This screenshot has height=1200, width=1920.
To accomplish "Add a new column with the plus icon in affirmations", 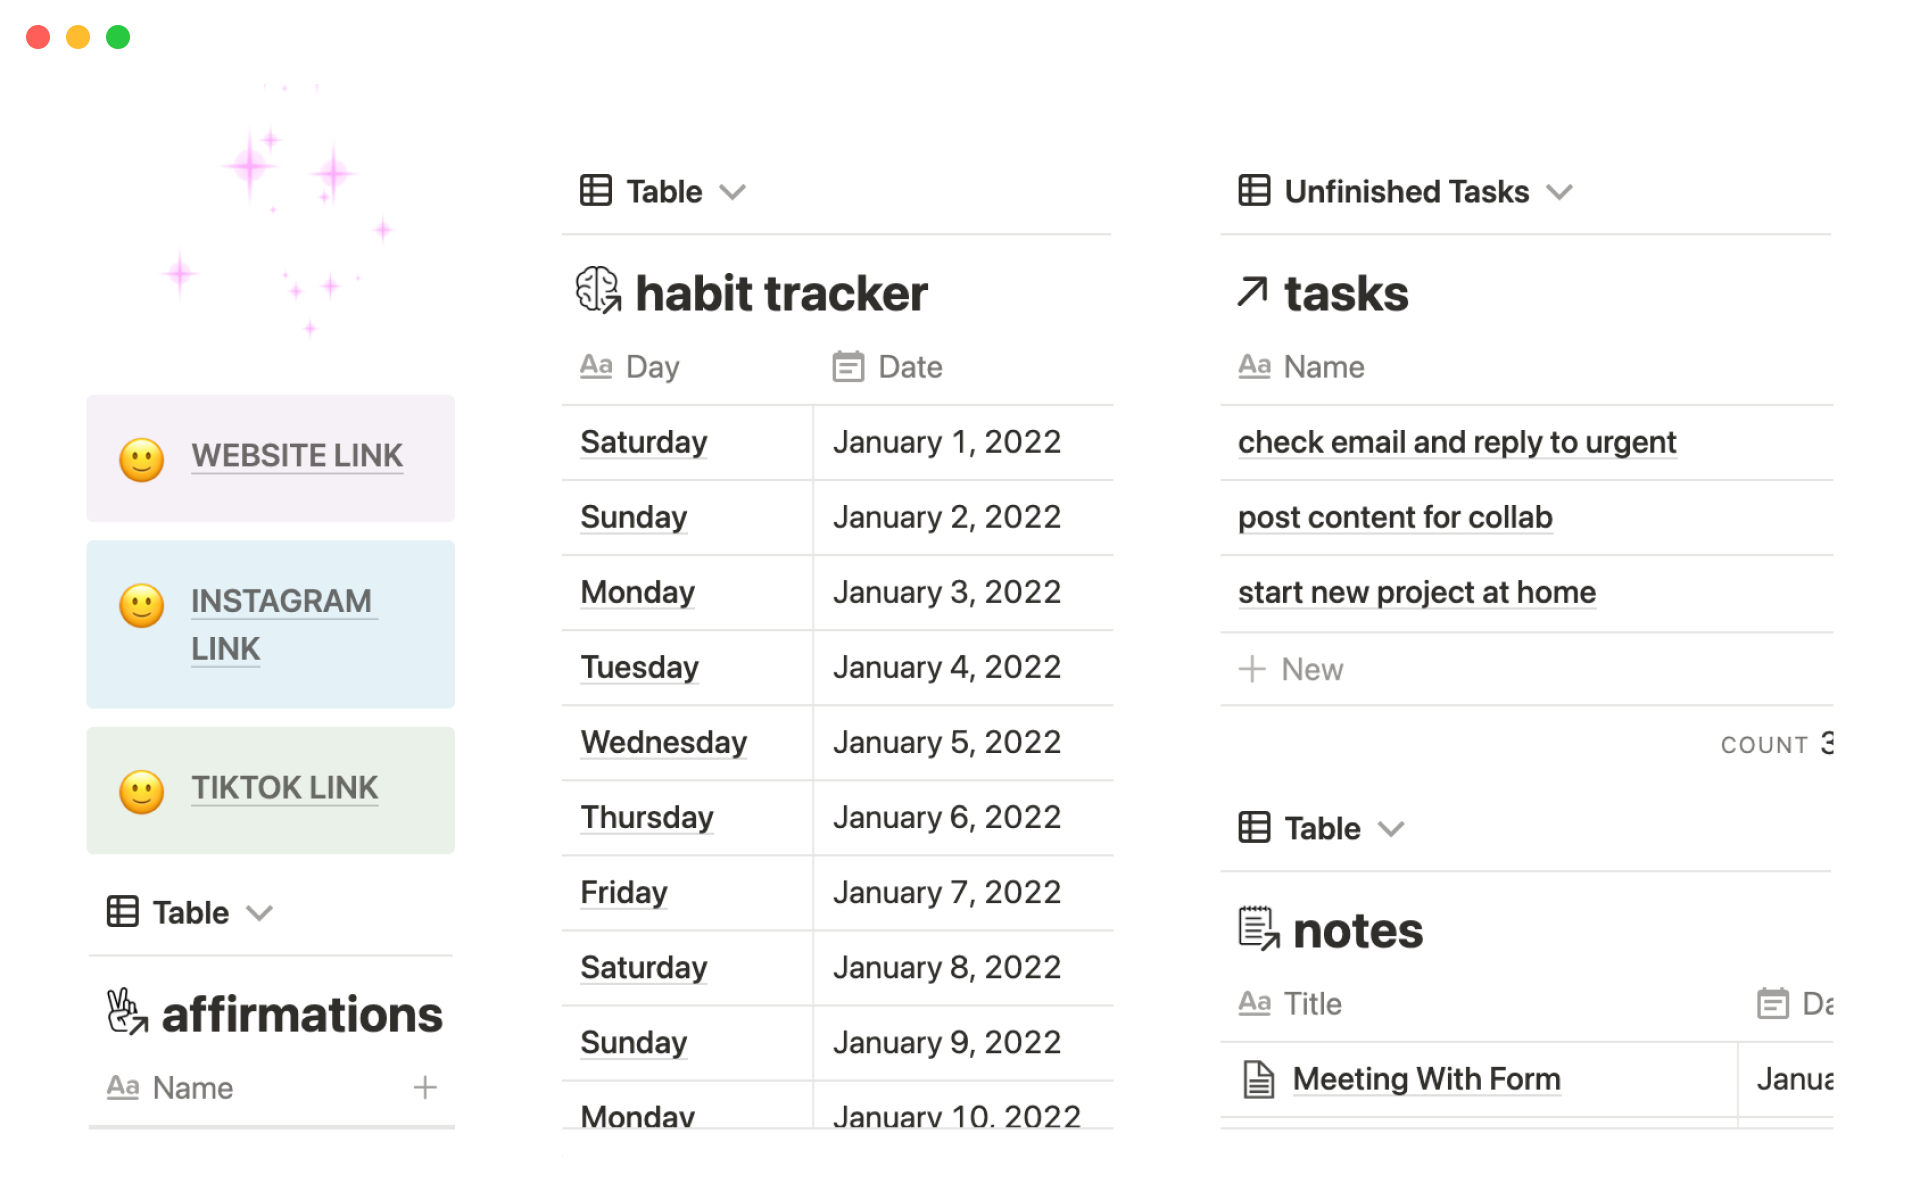I will click(425, 1088).
